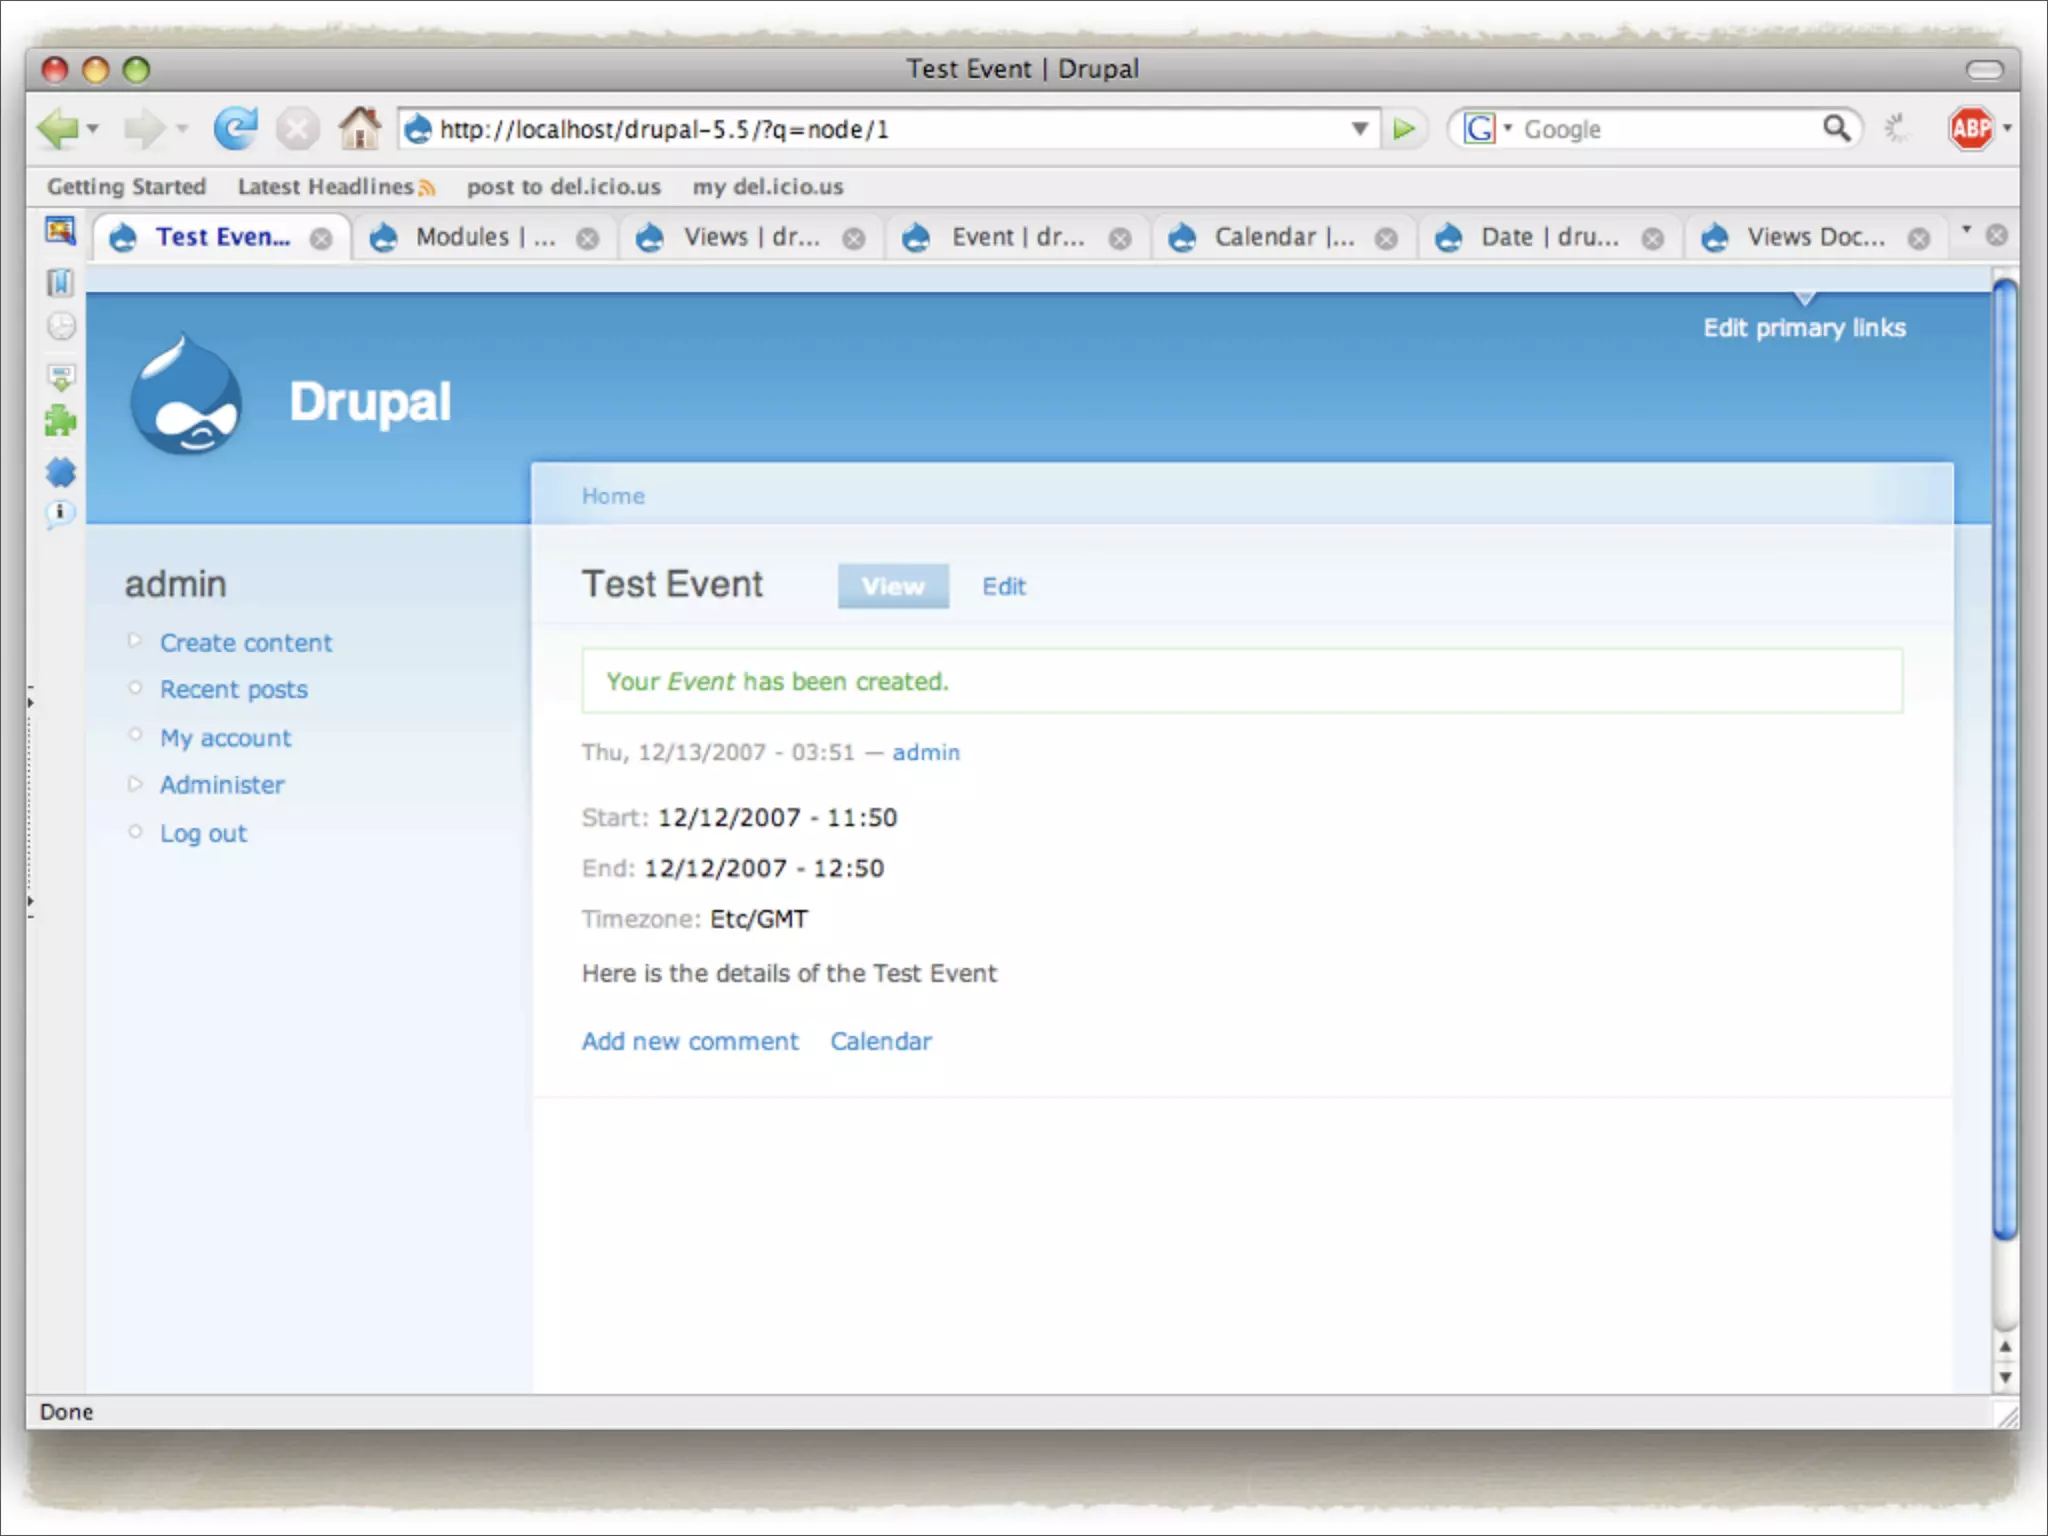
Task: Open the Back button history dropdown
Action: tap(93, 129)
